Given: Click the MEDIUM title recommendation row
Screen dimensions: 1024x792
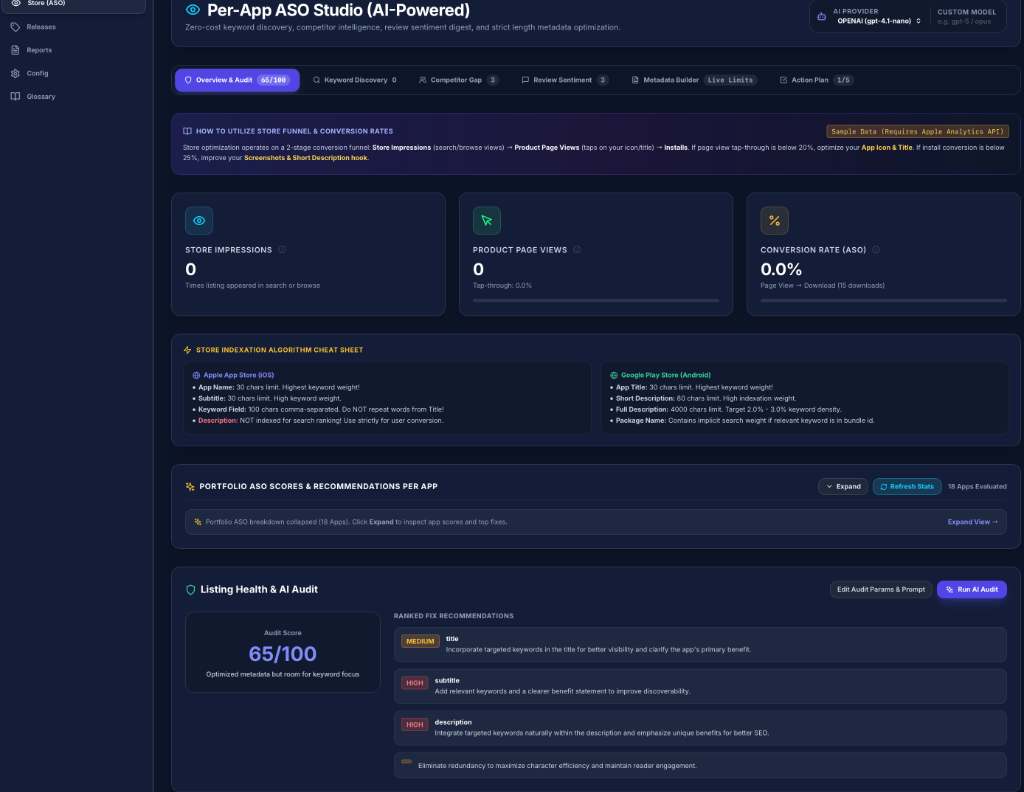Looking at the screenshot, I should coord(700,644).
